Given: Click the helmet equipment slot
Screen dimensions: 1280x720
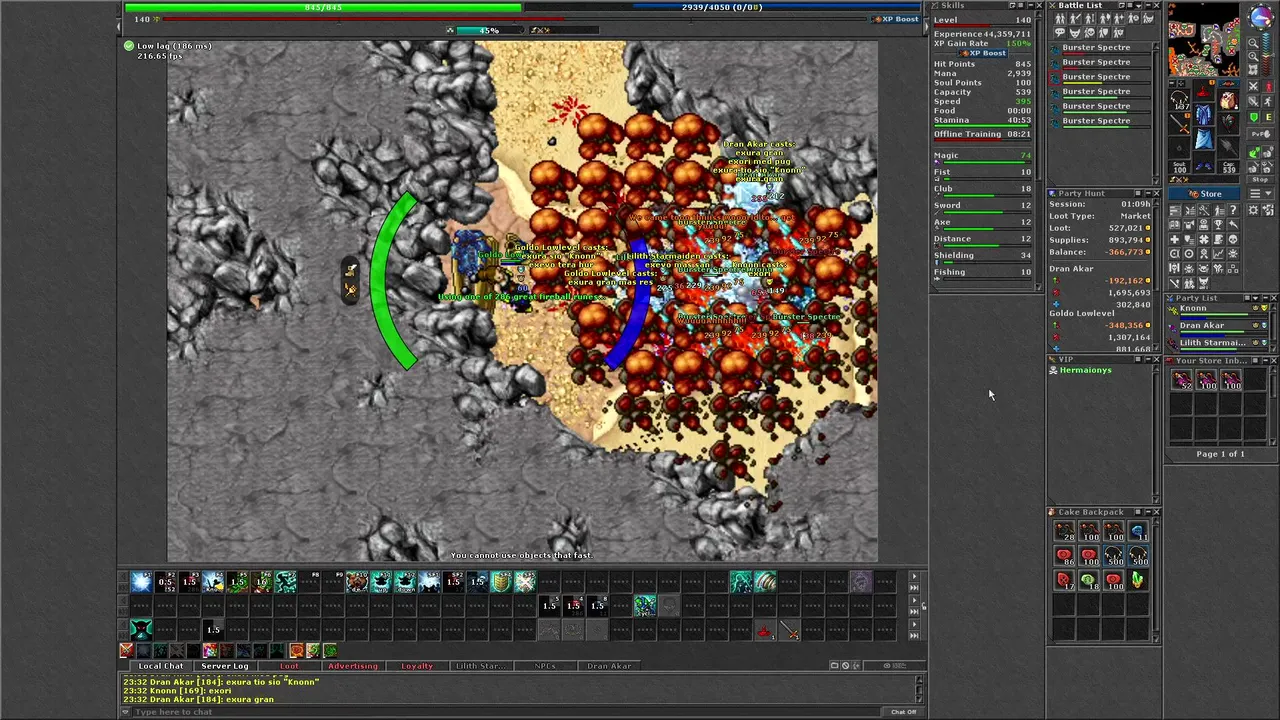Looking at the screenshot, I should [1203, 88].
